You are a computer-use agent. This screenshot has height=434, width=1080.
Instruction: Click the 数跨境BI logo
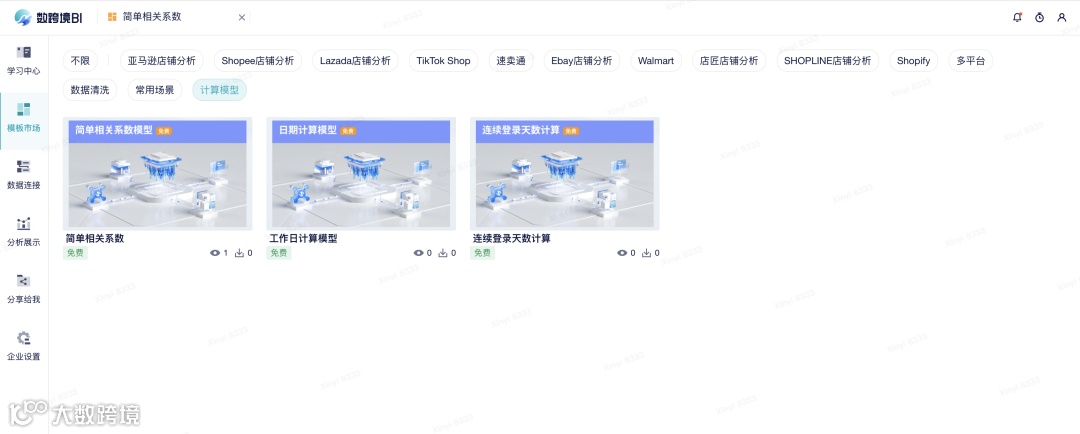tap(48, 17)
